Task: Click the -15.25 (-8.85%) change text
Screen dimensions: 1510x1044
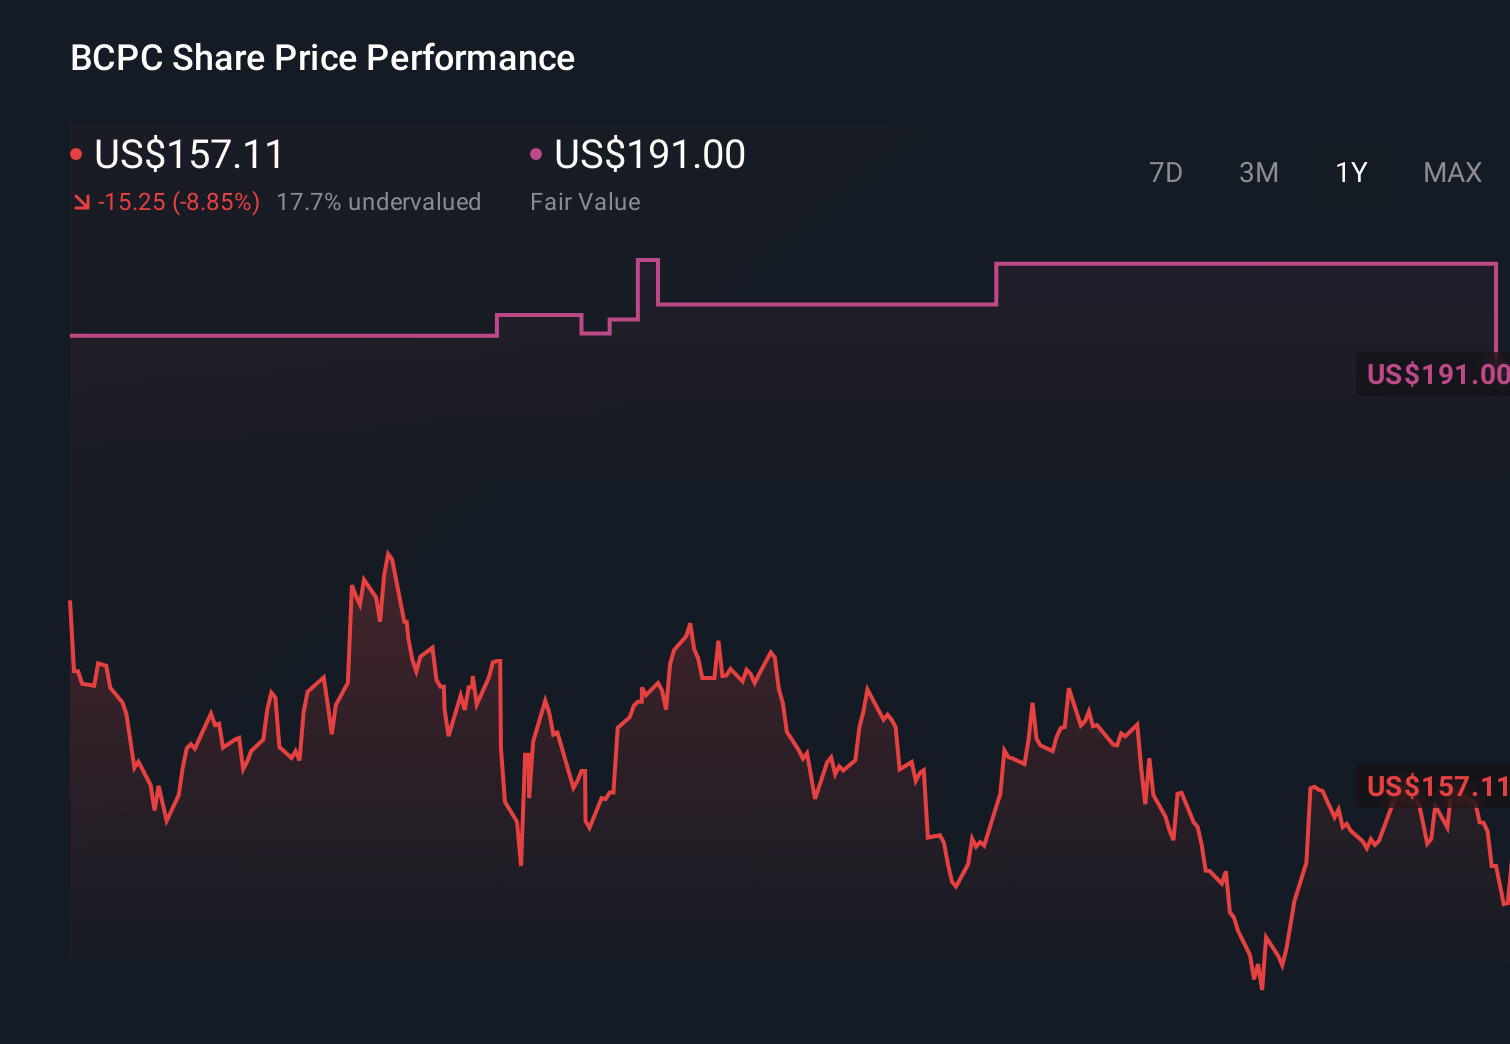Action: point(180,202)
